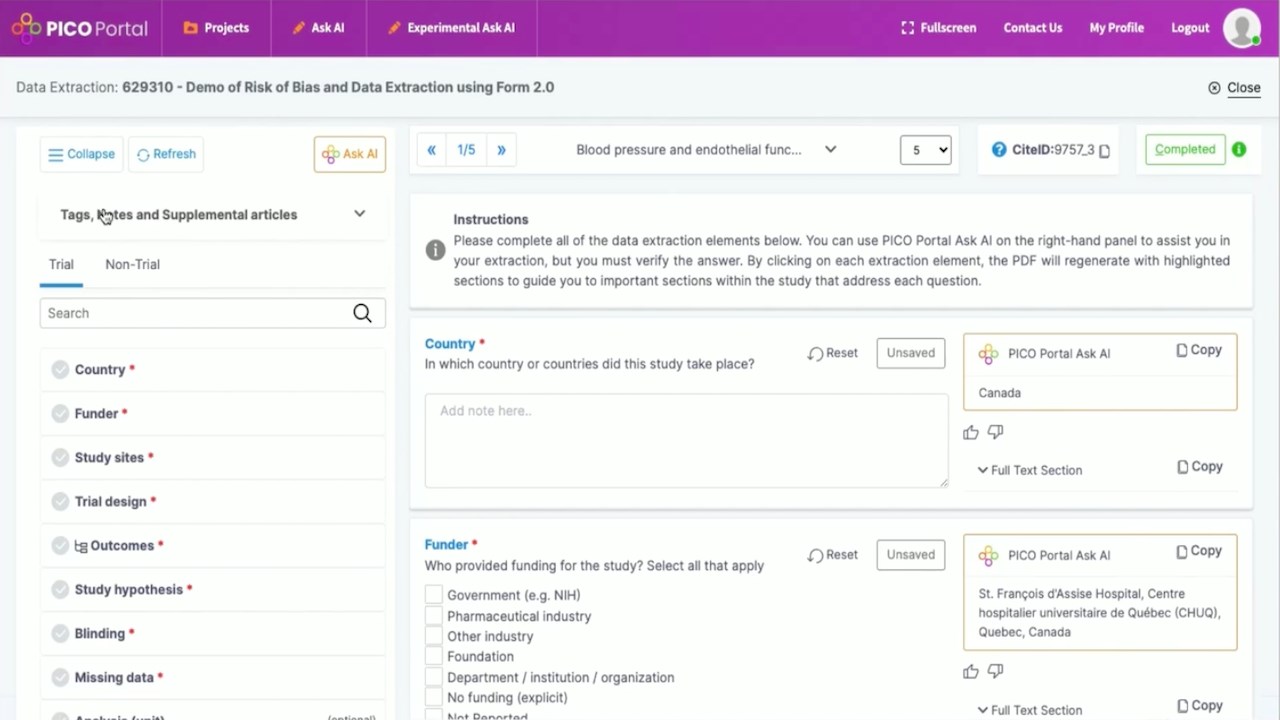Go to the previous article with double-left arrow

coord(431,150)
